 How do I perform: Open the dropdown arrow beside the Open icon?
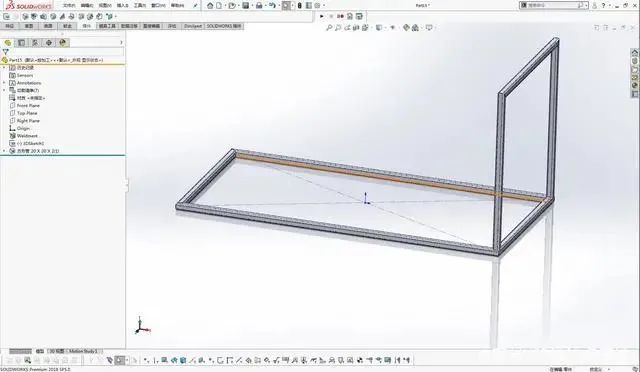point(238,6)
